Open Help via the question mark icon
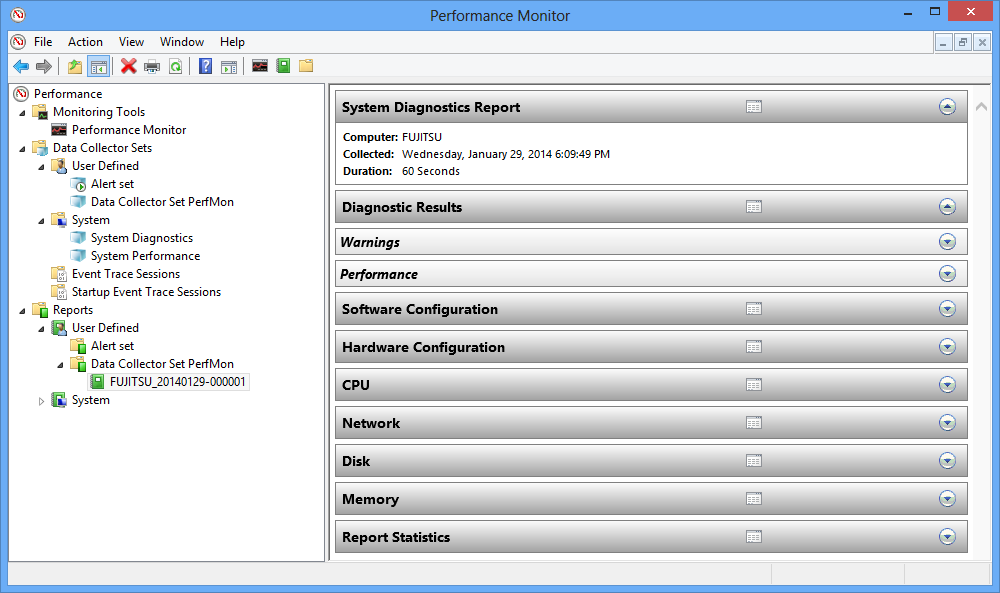Viewport: 1000px width, 593px height. (x=205, y=66)
